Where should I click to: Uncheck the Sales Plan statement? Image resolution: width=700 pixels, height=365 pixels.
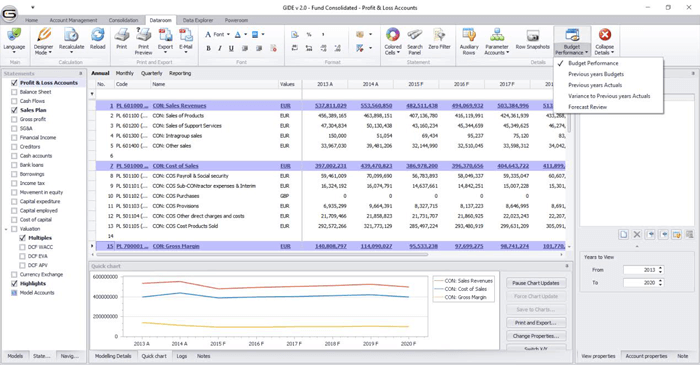14,110
